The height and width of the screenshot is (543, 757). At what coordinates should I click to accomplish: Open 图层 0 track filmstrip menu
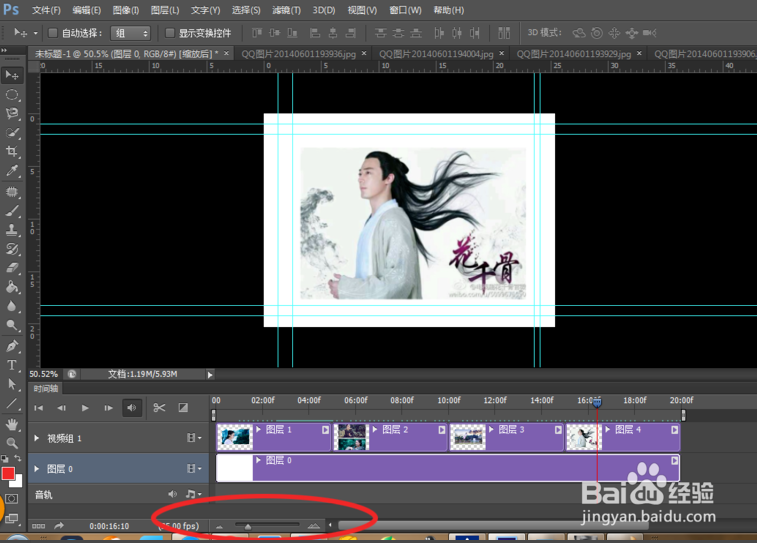(x=194, y=468)
